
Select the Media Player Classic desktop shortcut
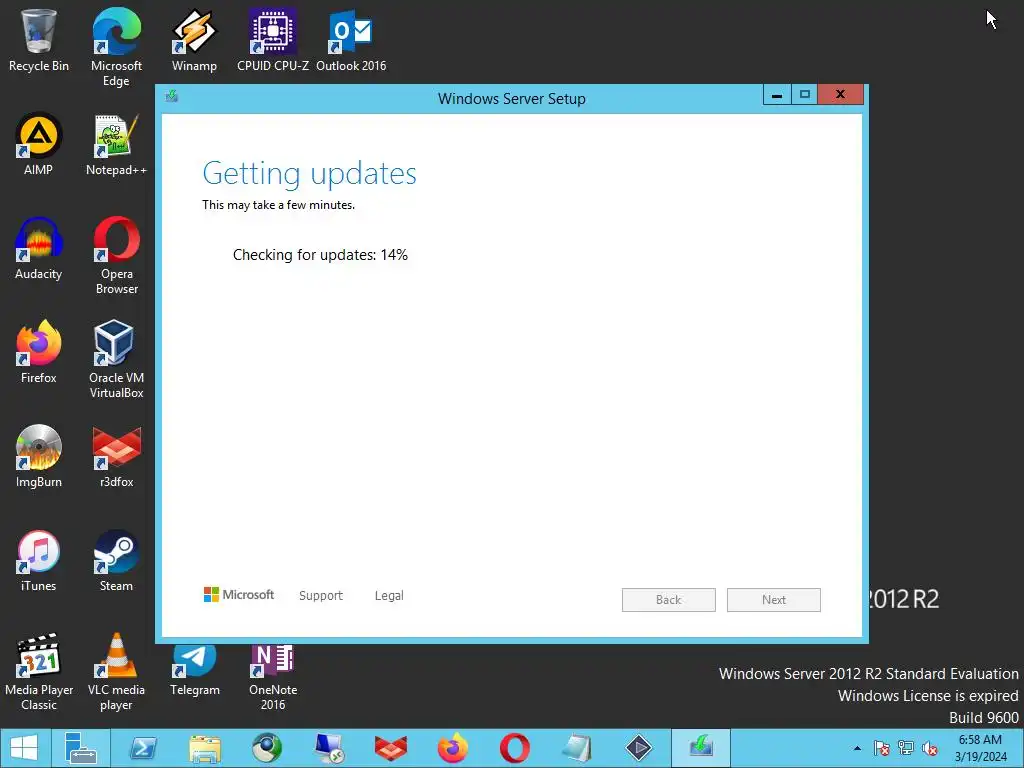click(39, 672)
